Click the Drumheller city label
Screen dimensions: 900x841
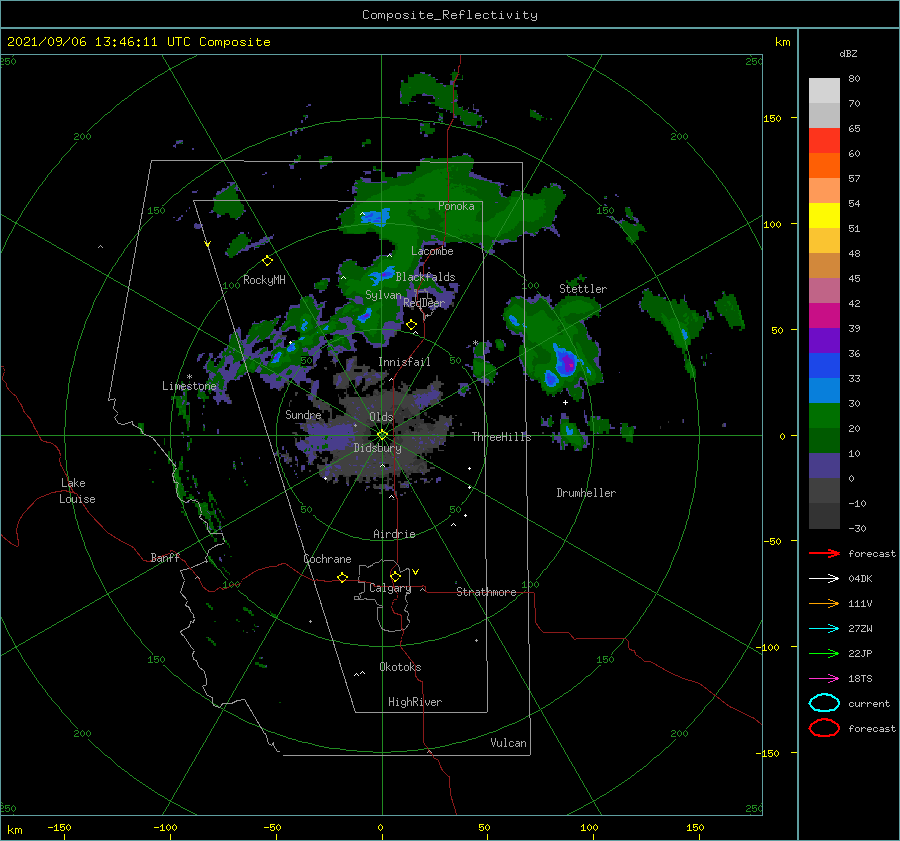click(x=586, y=493)
